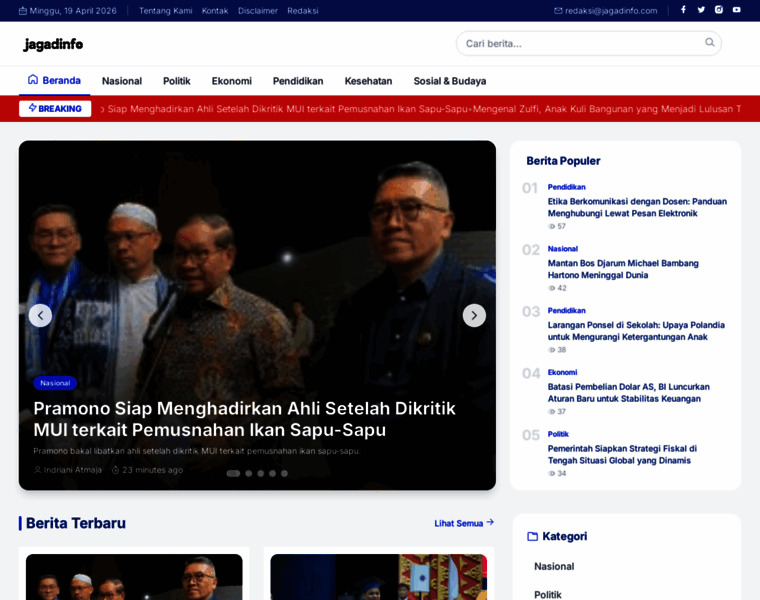Image resolution: width=760 pixels, height=600 pixels.
Task: Click Politik tag on popular item 05
Action: (558, 434)
